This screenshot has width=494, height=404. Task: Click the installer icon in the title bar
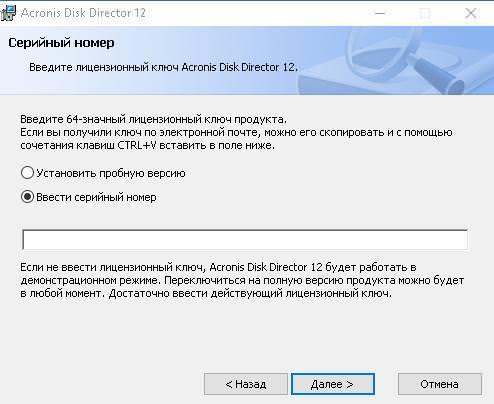click(x=8, y=13)
